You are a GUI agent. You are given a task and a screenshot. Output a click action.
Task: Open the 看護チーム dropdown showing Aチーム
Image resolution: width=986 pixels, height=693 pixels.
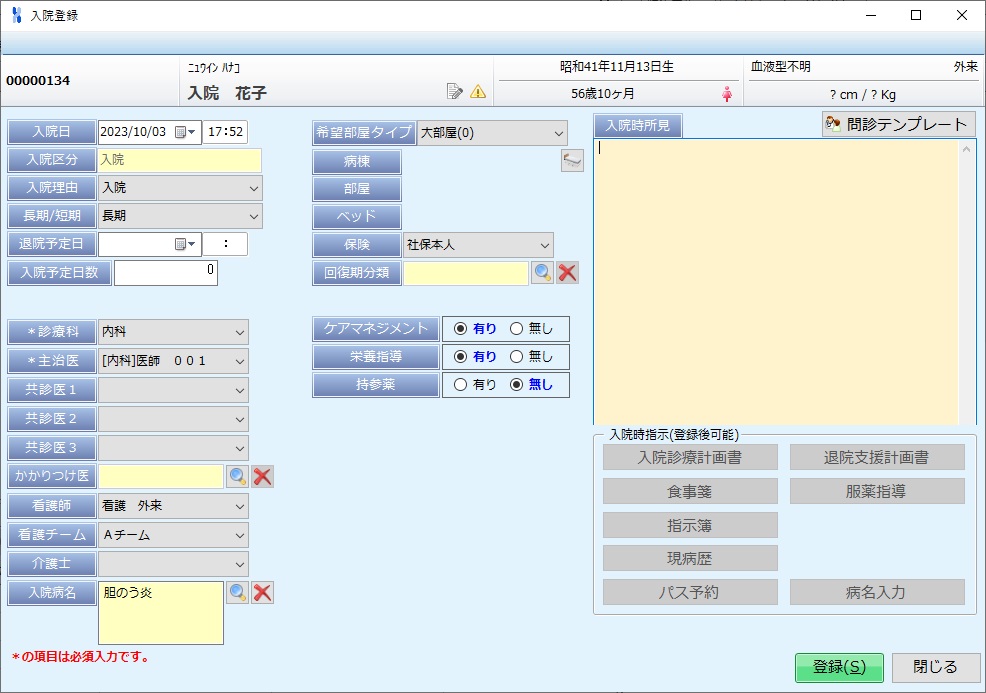[x=240, y=535]
